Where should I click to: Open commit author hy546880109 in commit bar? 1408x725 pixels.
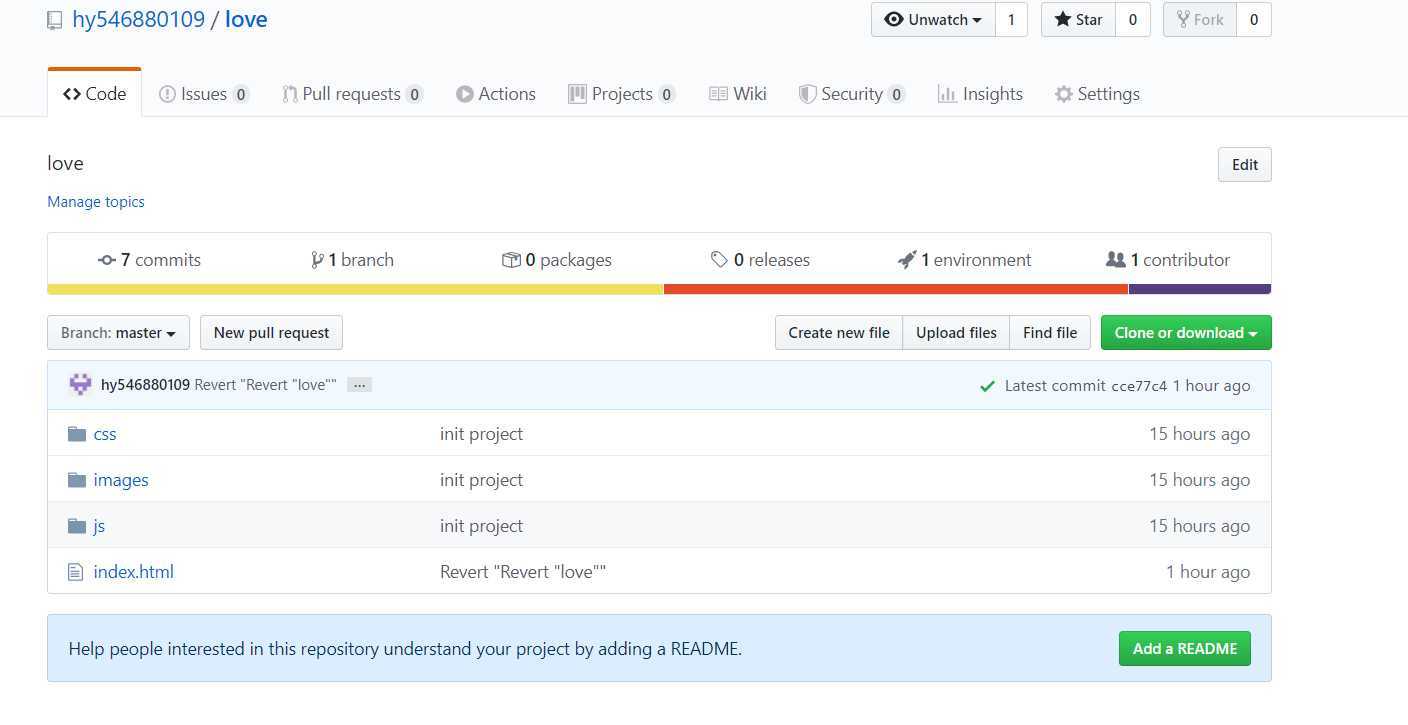pos(145,385)
